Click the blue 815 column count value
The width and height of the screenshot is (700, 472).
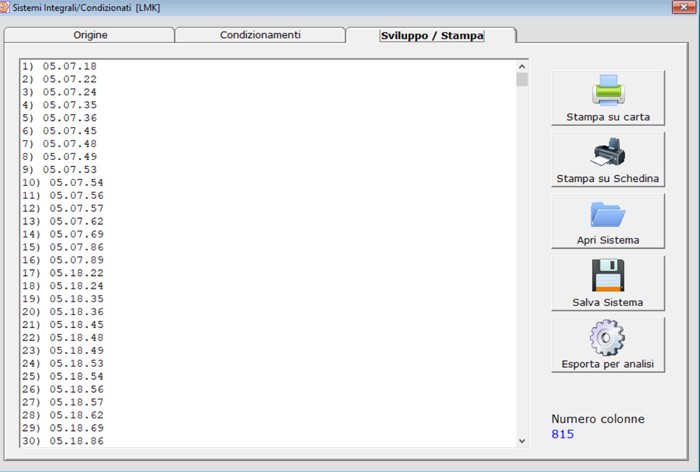tap(562, 434)
